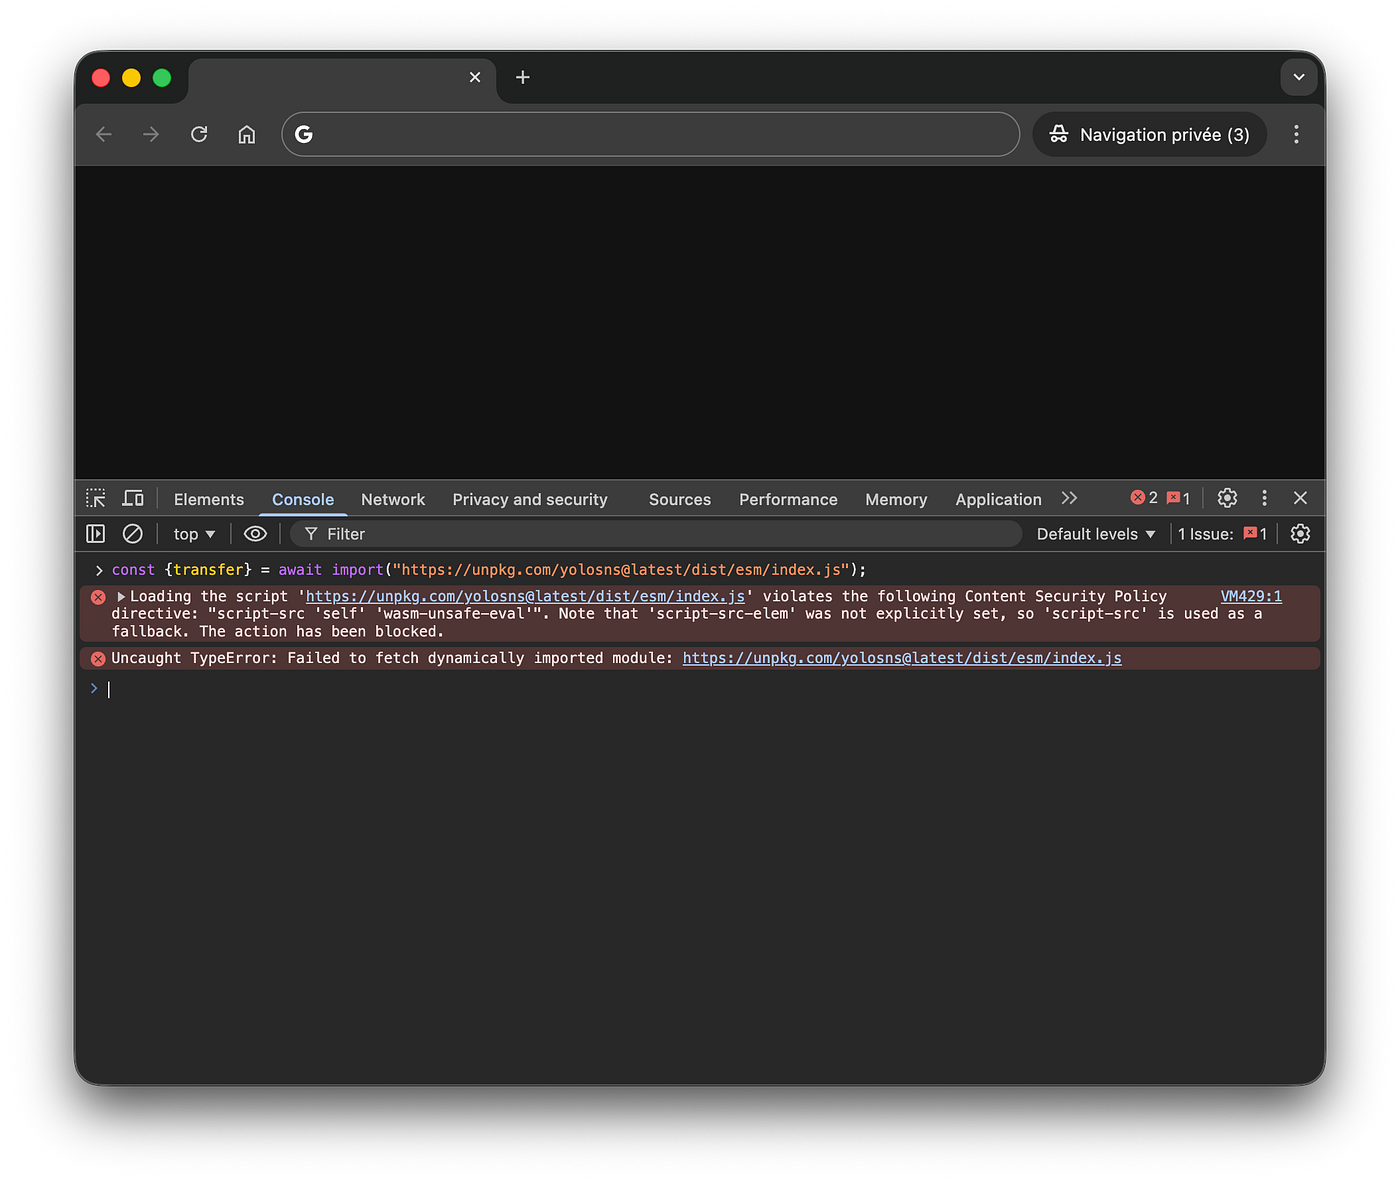The height and width of the screenshot is (1184, 1400).
Task: Toggle the device toolbar
Action: (132, 497)
